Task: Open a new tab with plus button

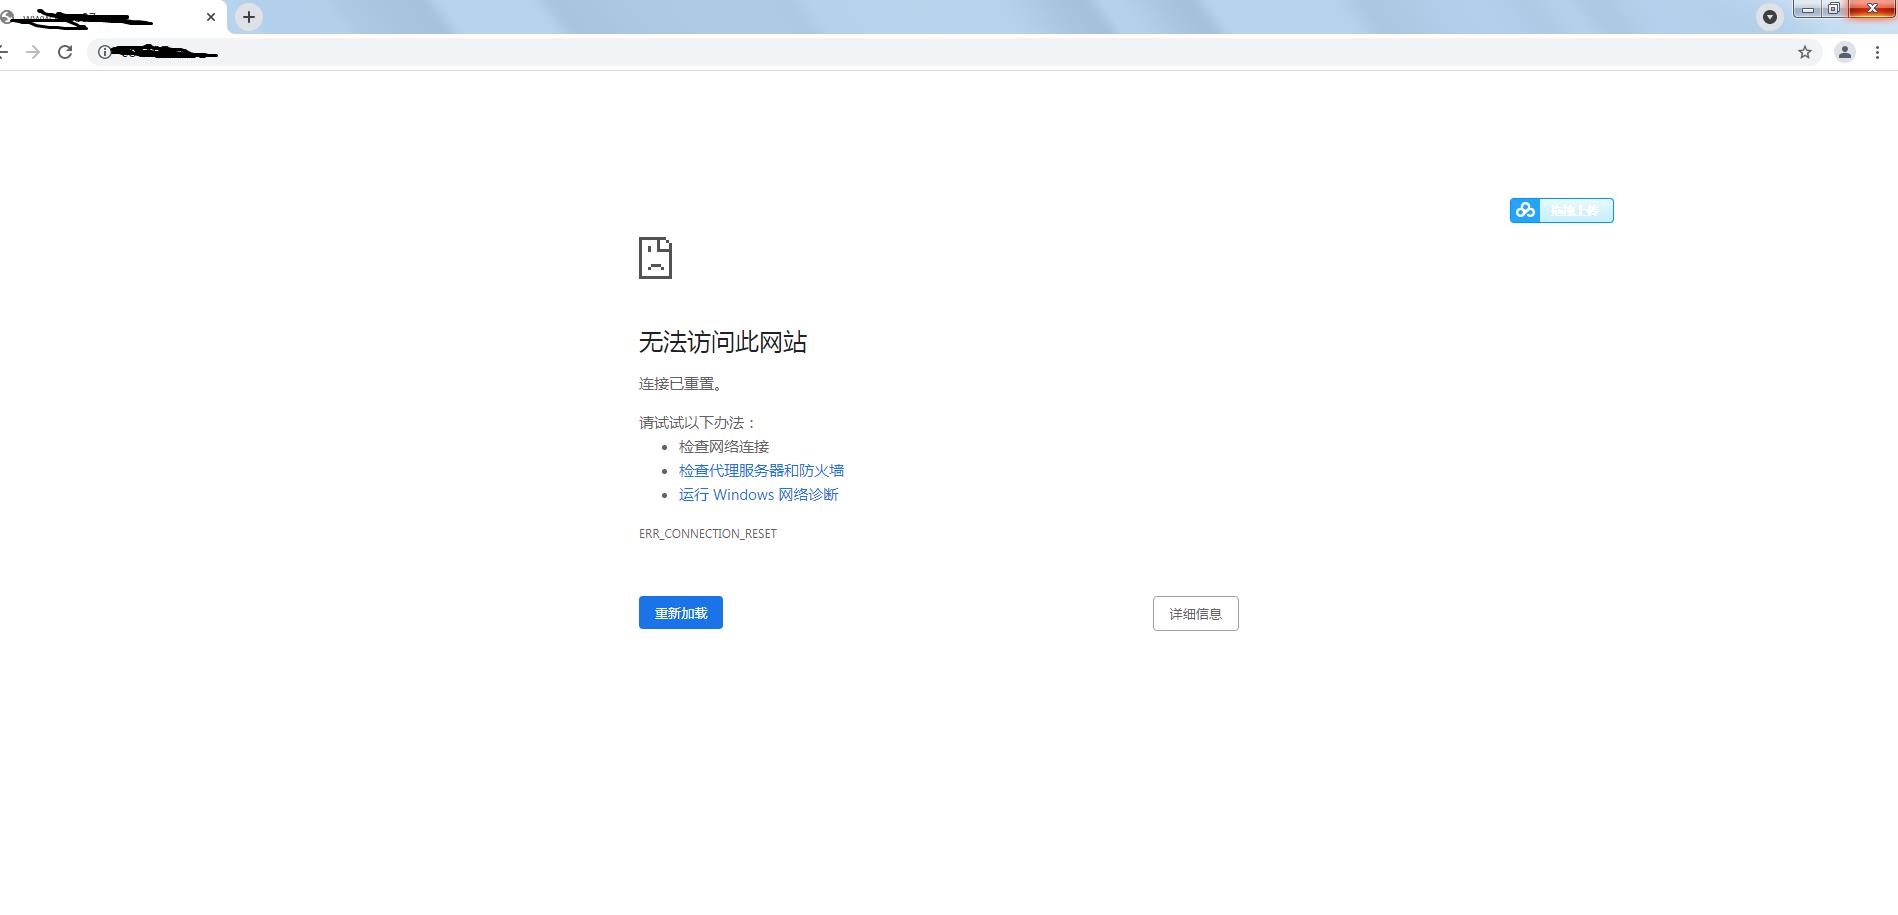Action: click(248, 17)
